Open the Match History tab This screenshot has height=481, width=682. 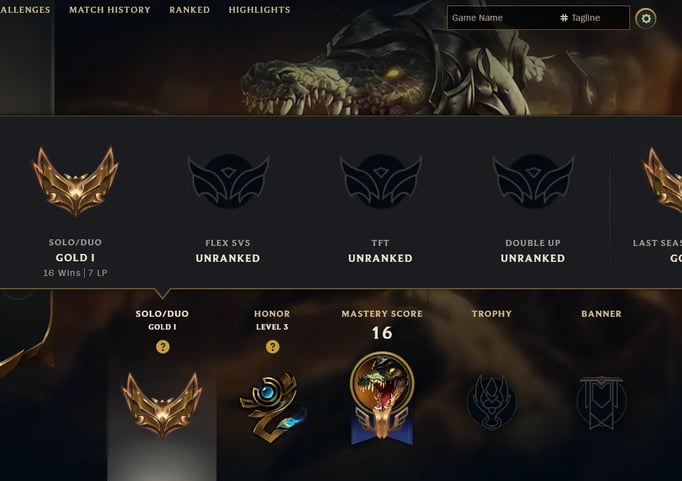[x=110, y=10]
